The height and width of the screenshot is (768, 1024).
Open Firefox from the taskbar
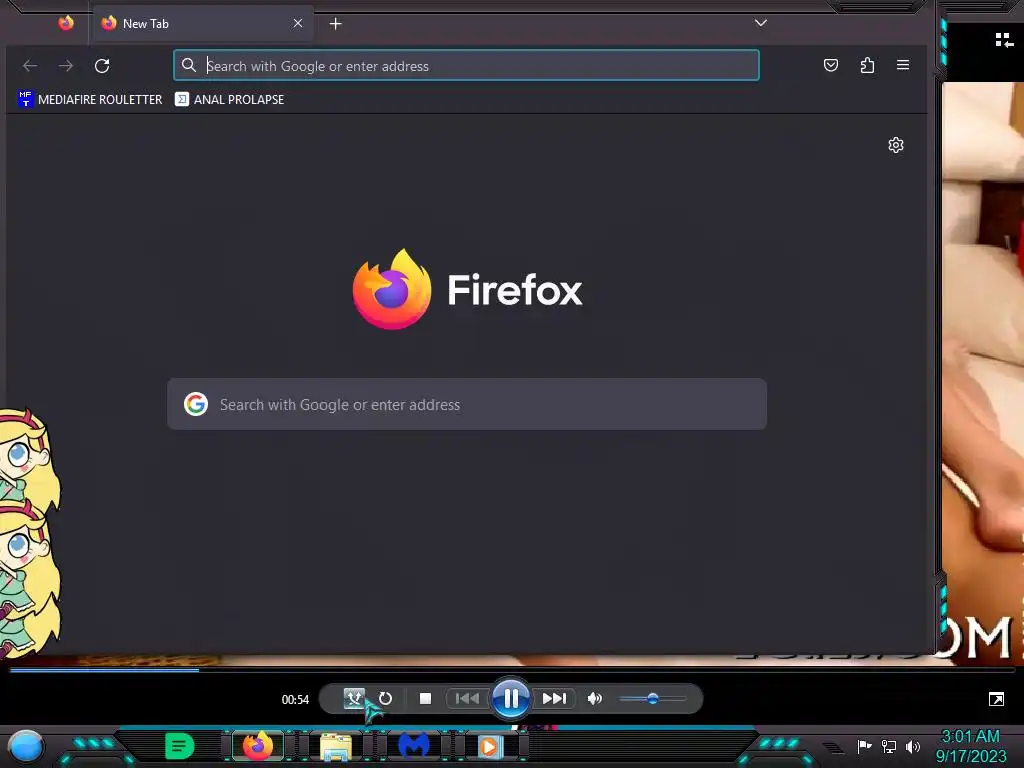pyautogui.click(x=258, y=746)
